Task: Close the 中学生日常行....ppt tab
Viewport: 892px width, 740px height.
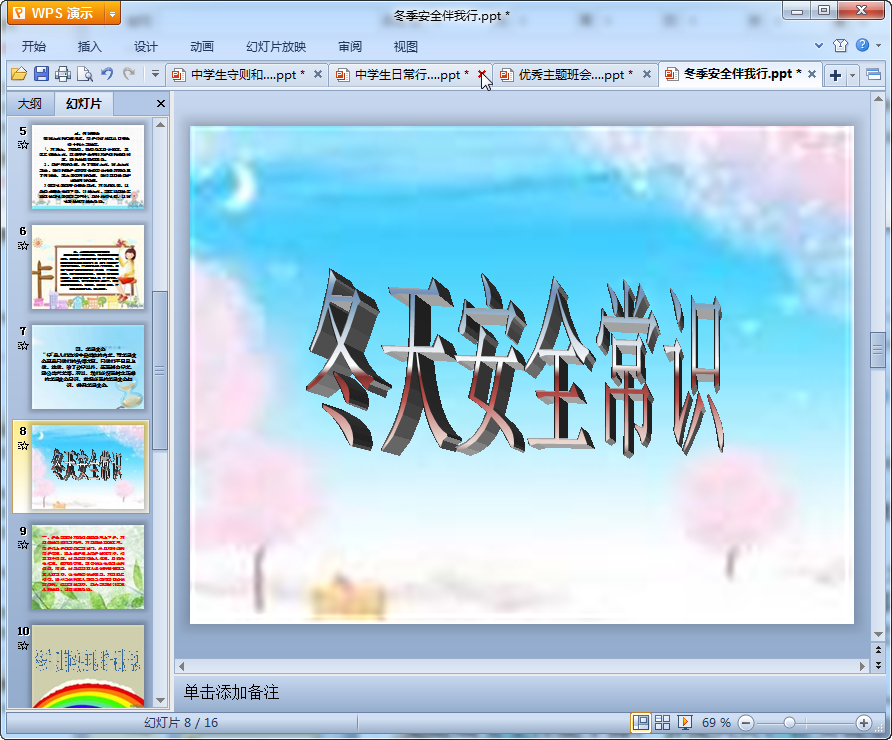Action: 482,74
